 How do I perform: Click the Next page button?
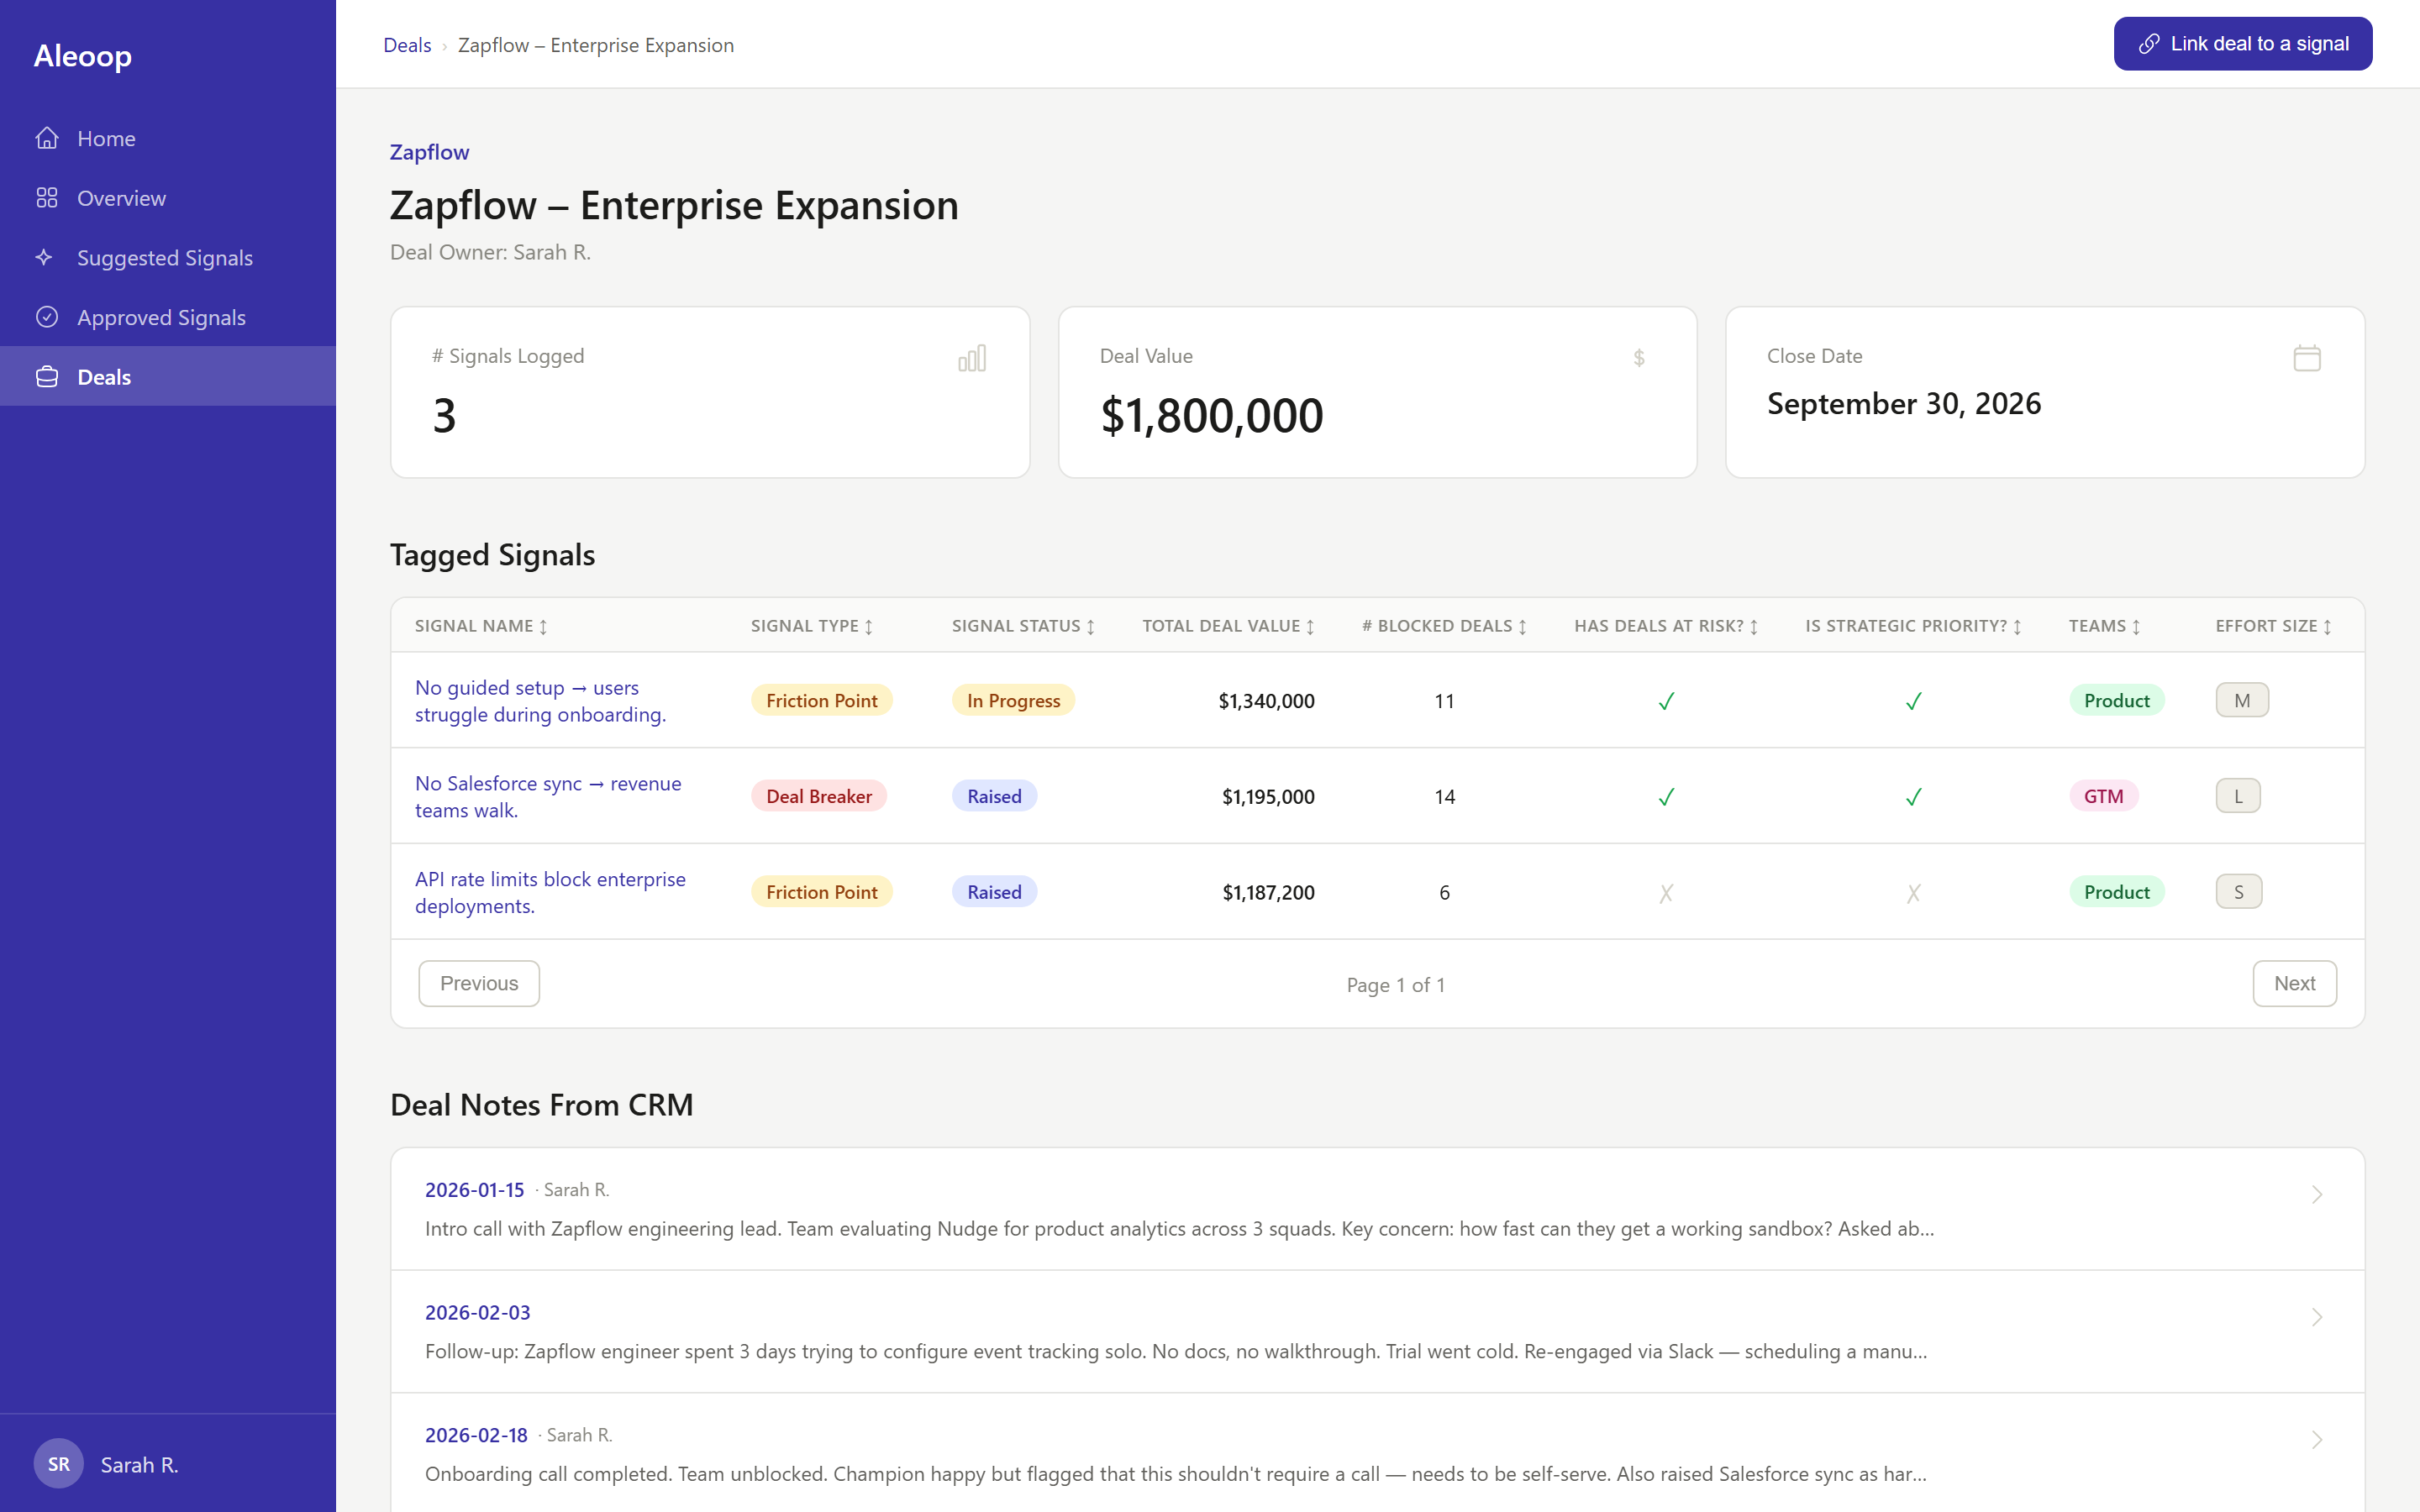click(x=2294, y=983)
